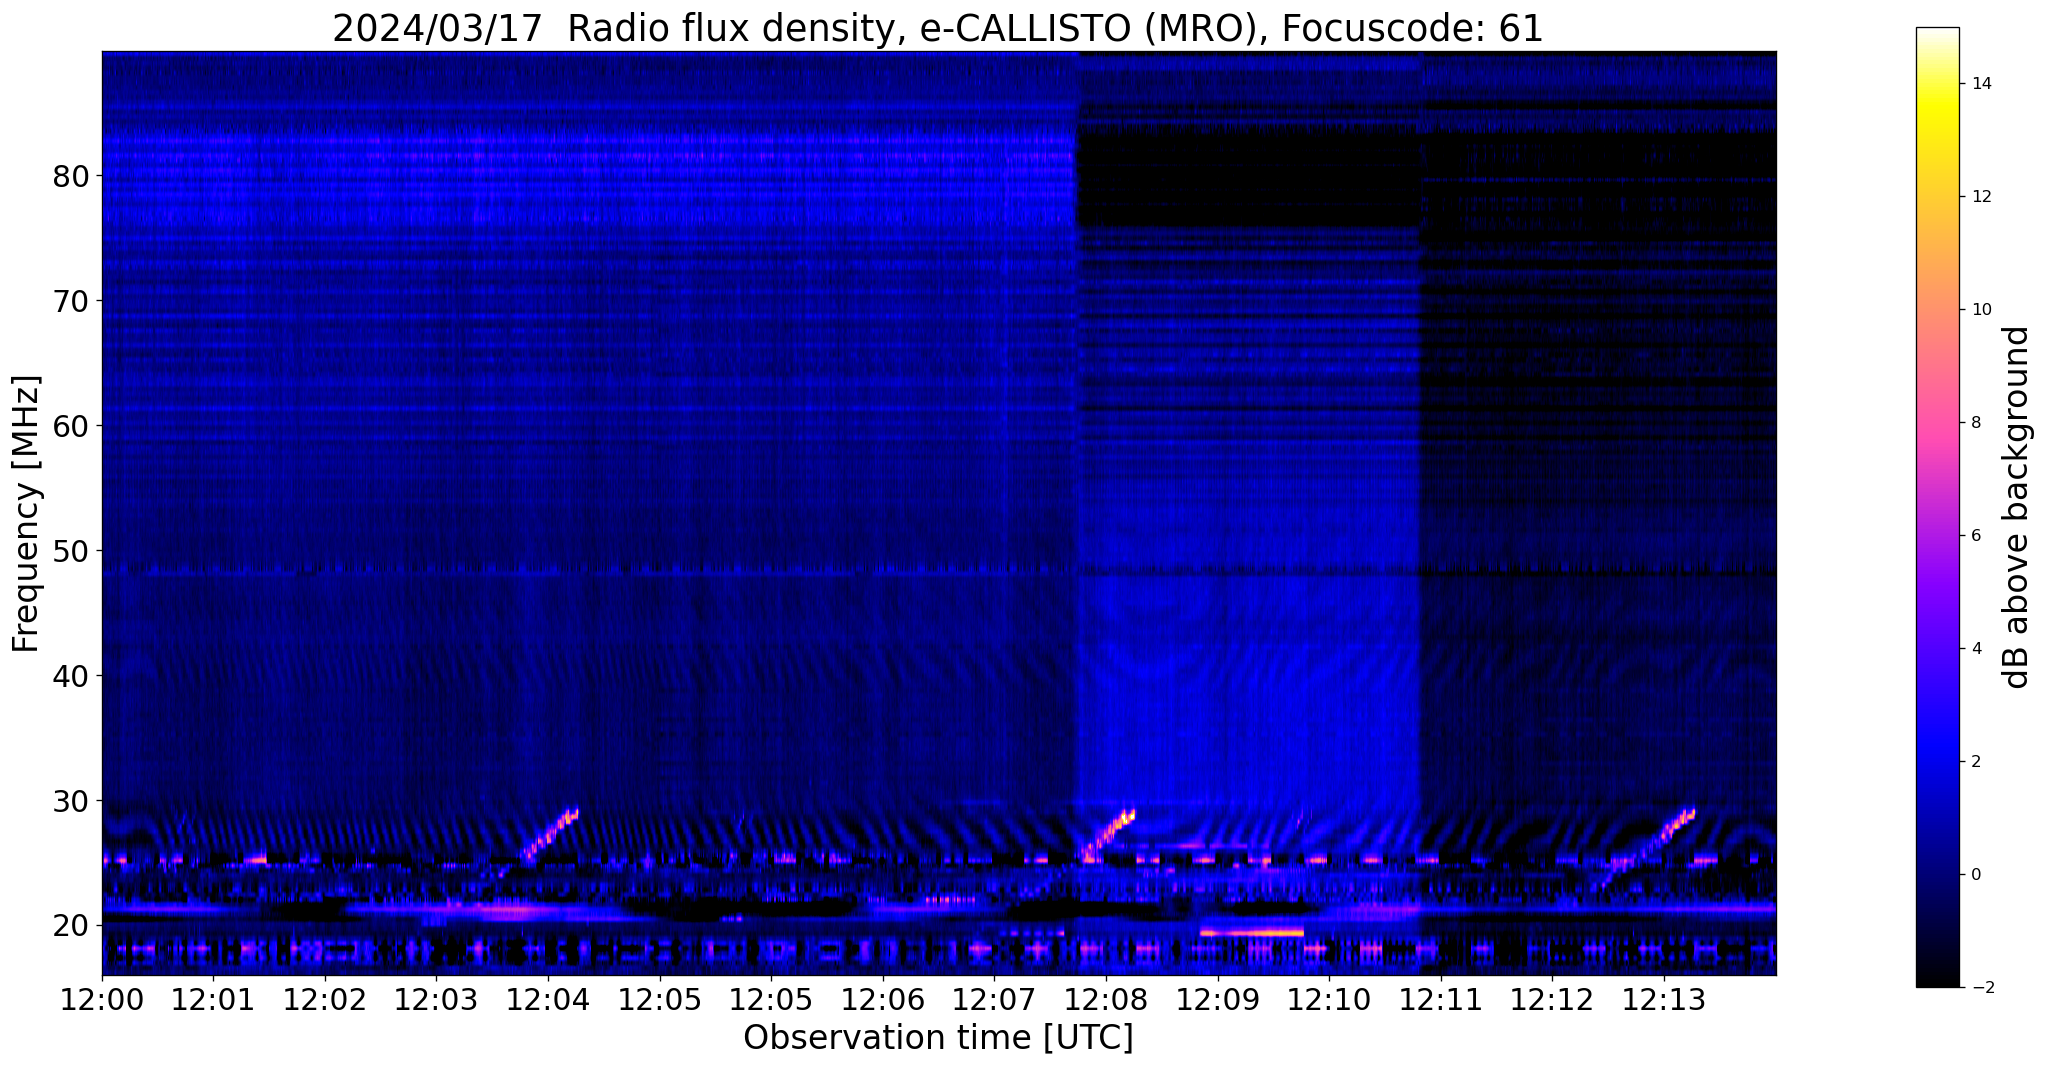Click the 12:13 time tick label

pos(1664,1000)
